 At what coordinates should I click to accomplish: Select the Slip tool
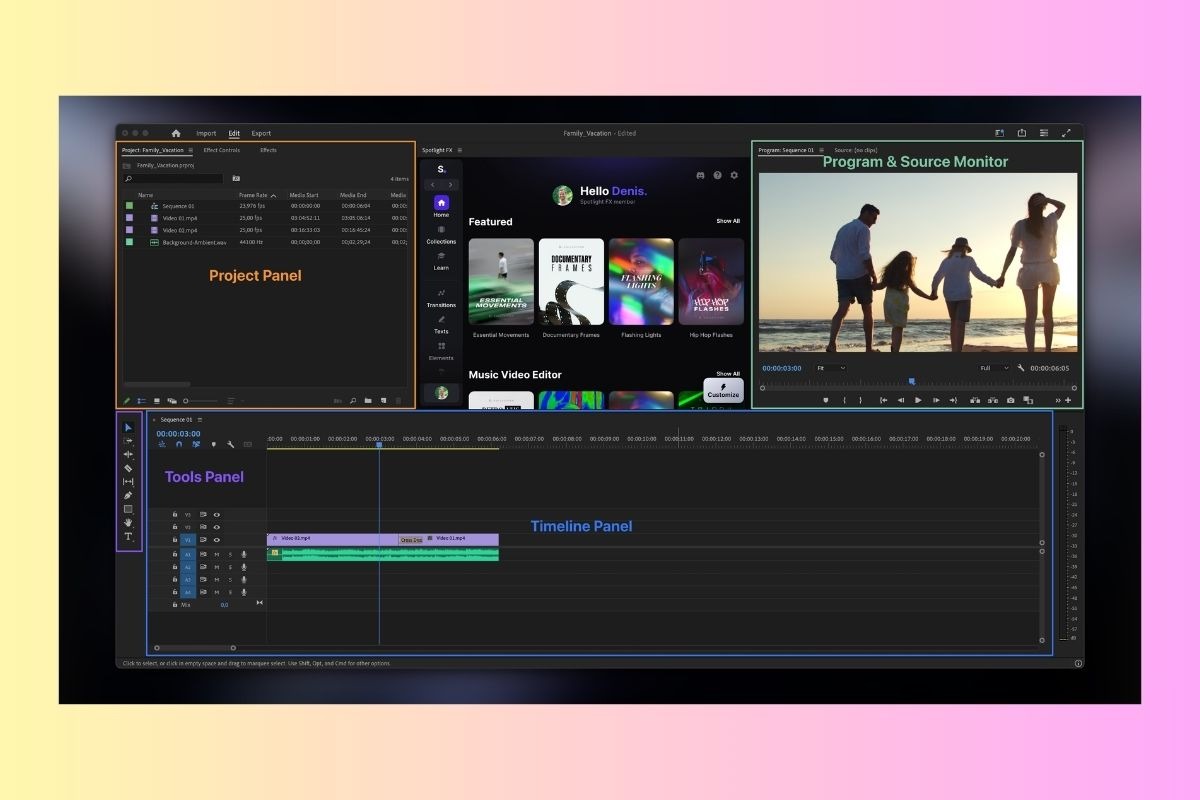(x=128, y=482)
